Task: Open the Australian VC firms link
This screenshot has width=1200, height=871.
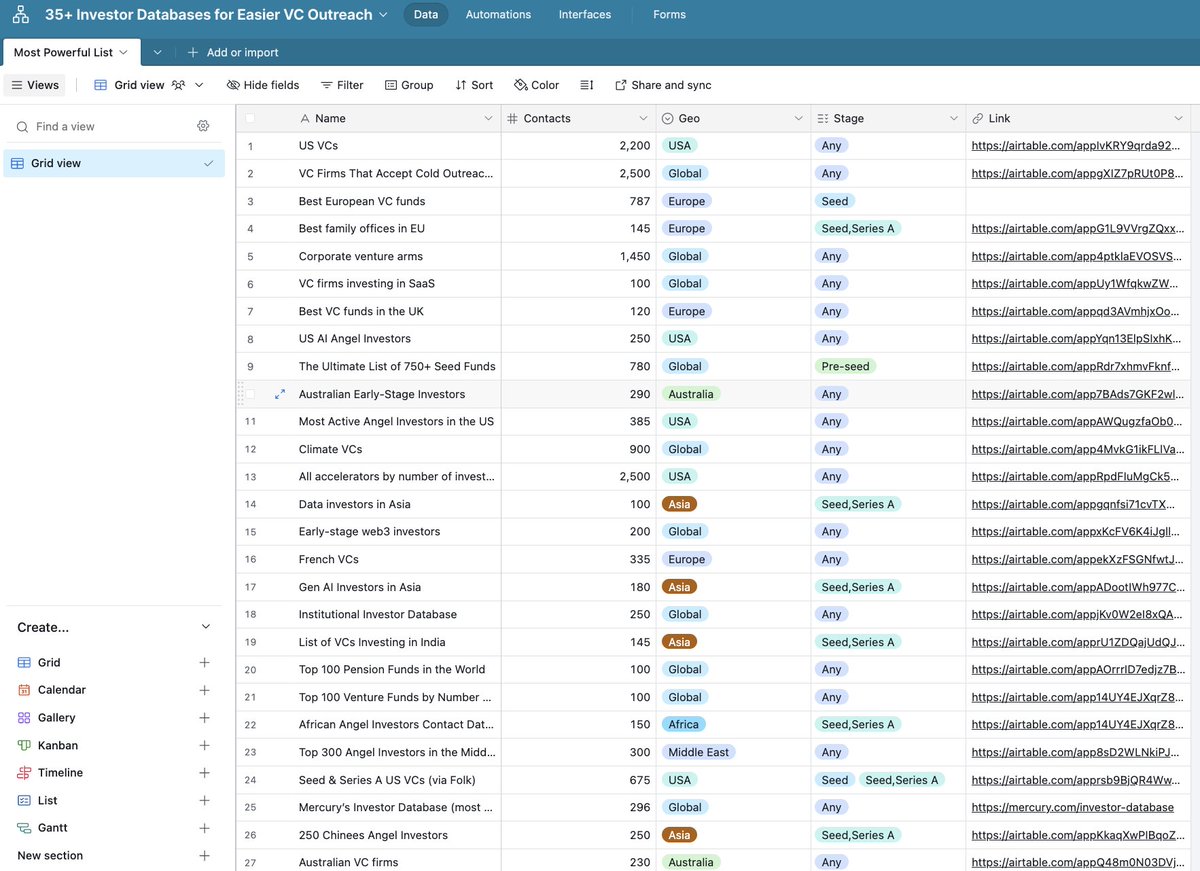Action: tap(1077, 862)
